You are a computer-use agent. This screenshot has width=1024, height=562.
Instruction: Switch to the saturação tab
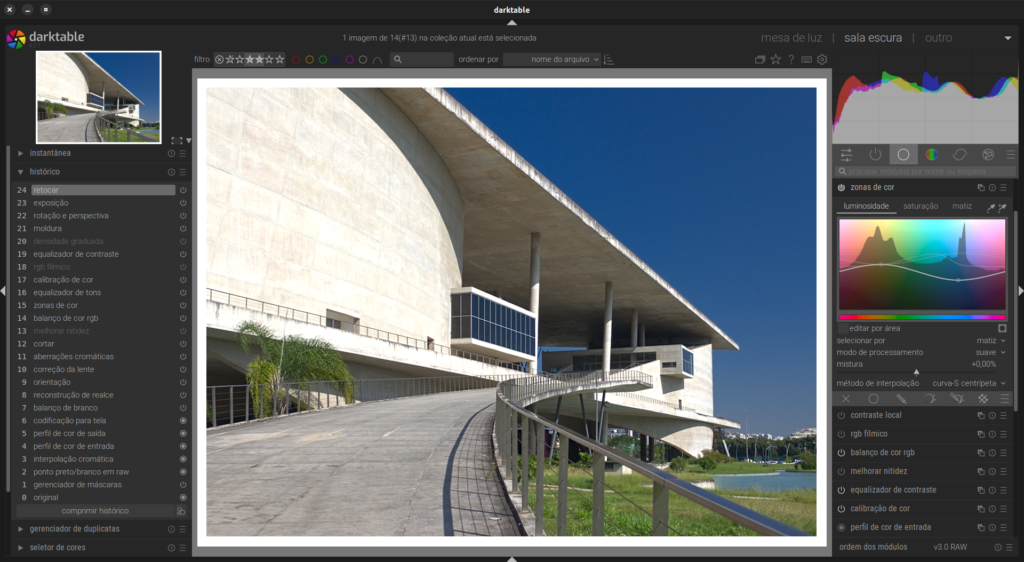[920, 206]
